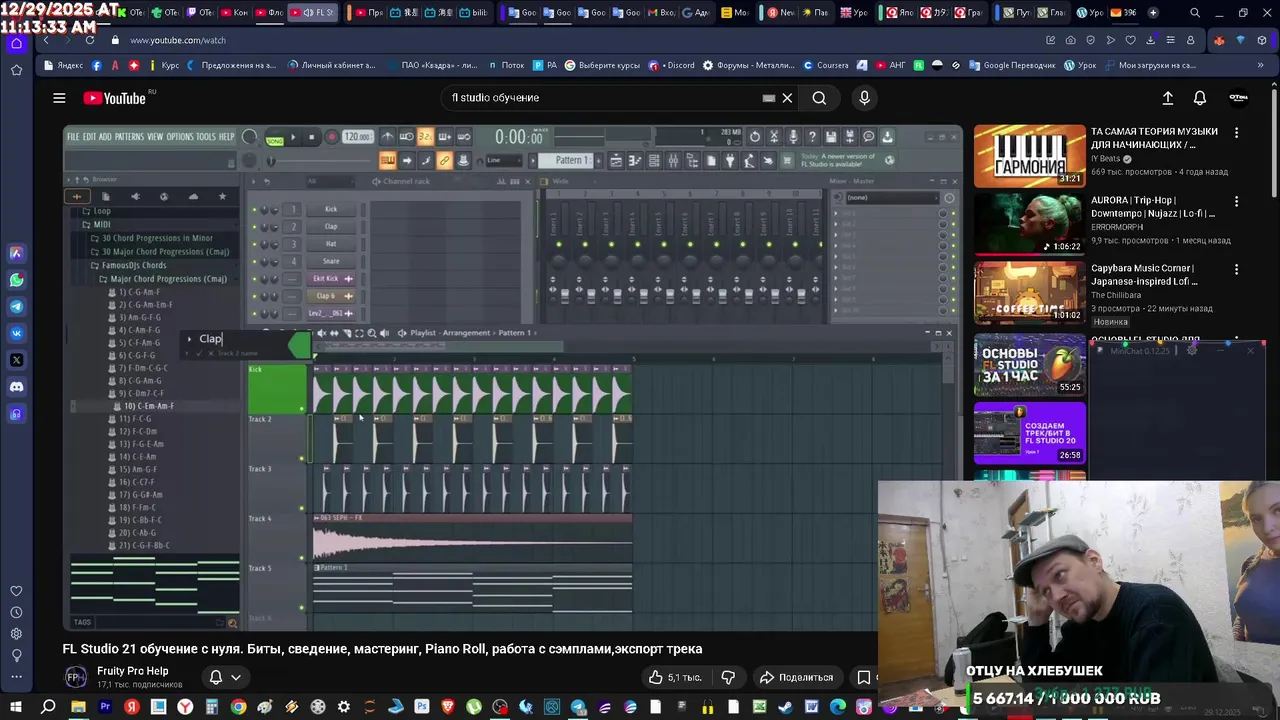Open the subscription bell dropdown chevron
The image size is (1280, 720).
click(236, 677)
